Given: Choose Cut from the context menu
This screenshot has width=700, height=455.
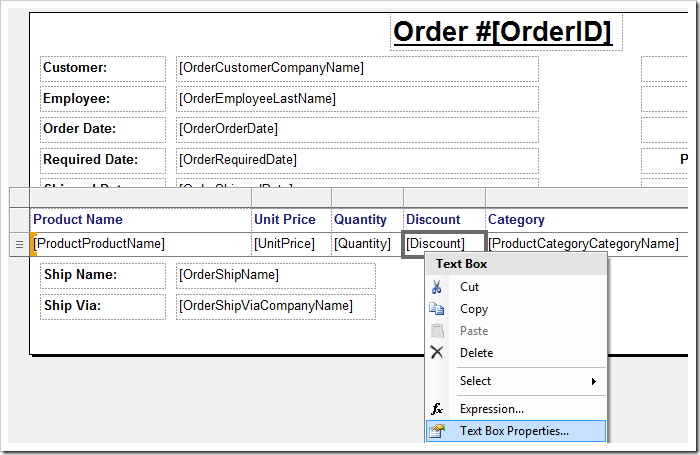Looking at the screenshot, I should pos(517,287).
